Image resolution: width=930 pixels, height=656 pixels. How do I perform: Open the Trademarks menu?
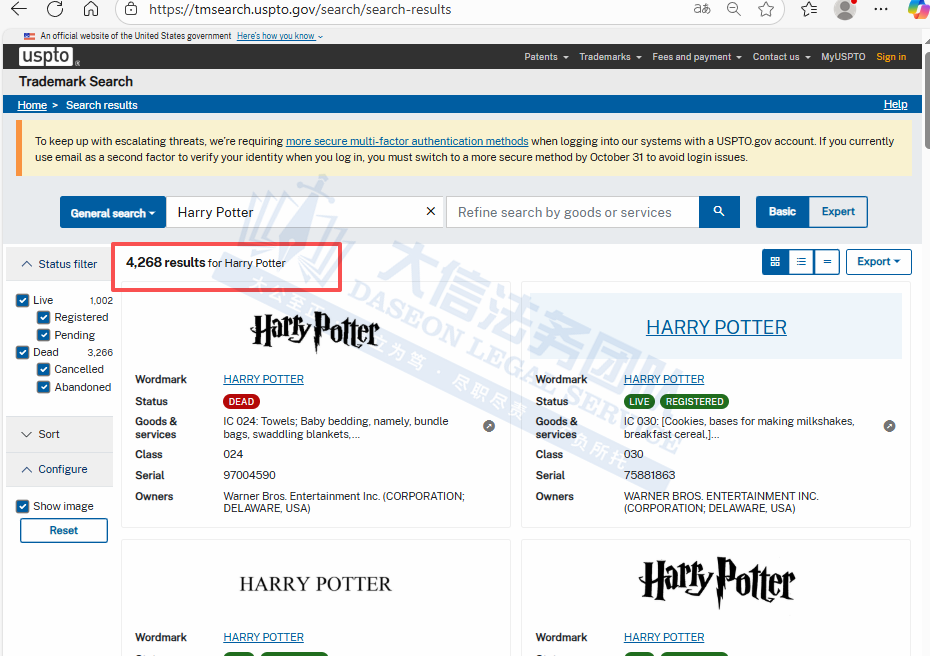tap(610, 57)
